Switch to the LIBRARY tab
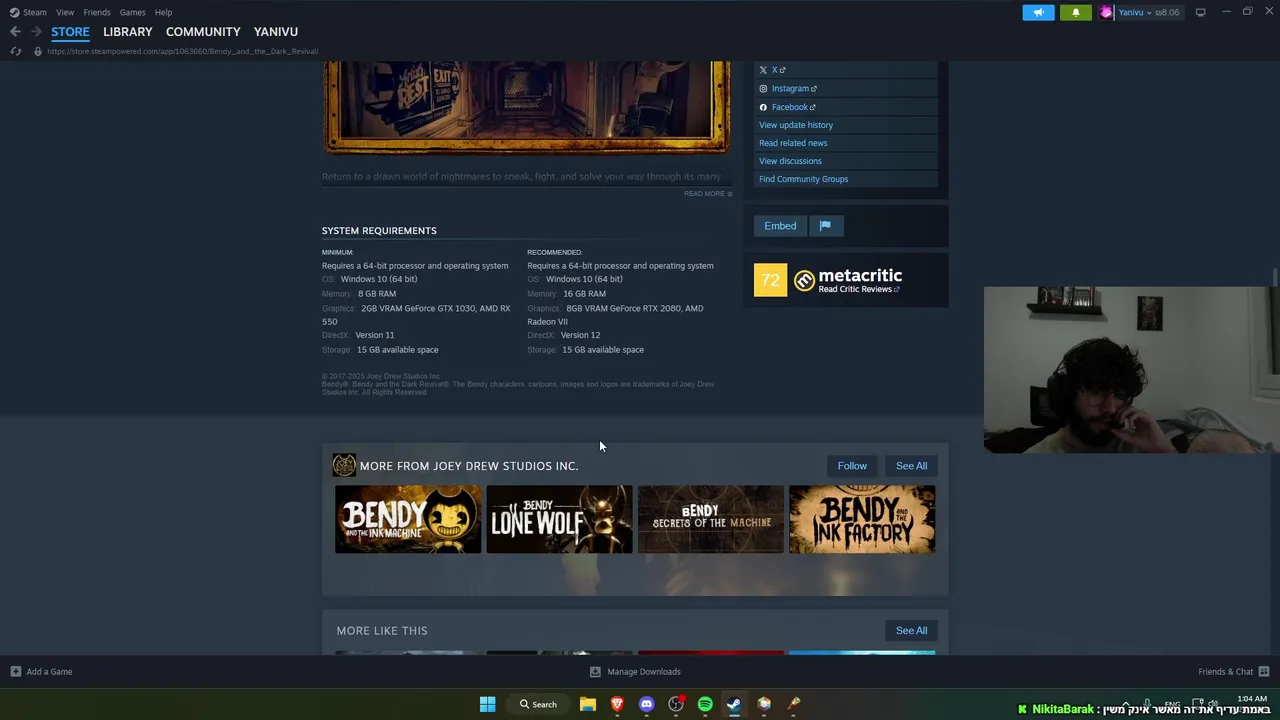The width and height of the screenshot is (1280, 720). (128, 32)
